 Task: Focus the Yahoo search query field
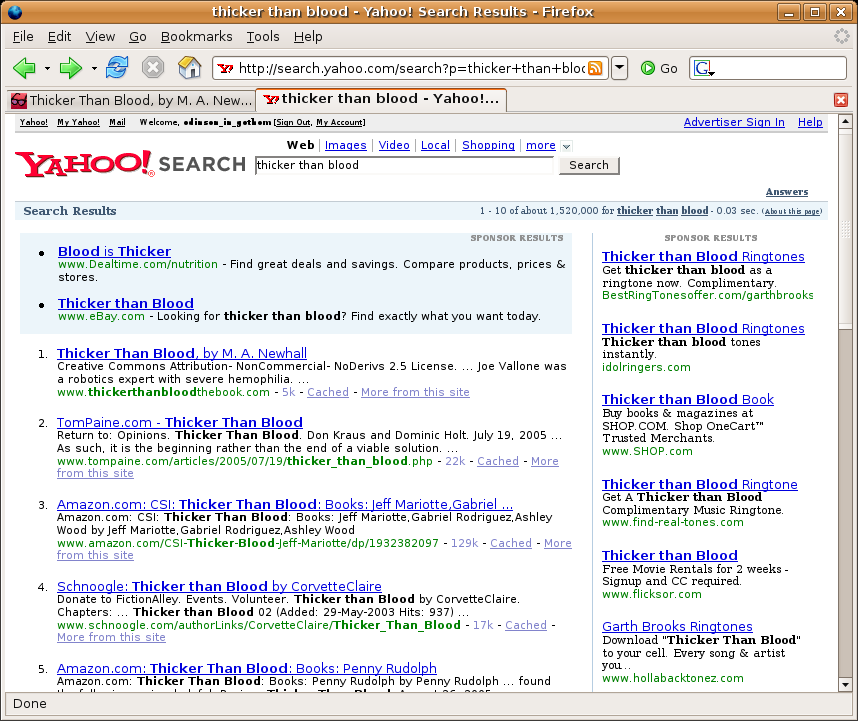tap(404, 165)
